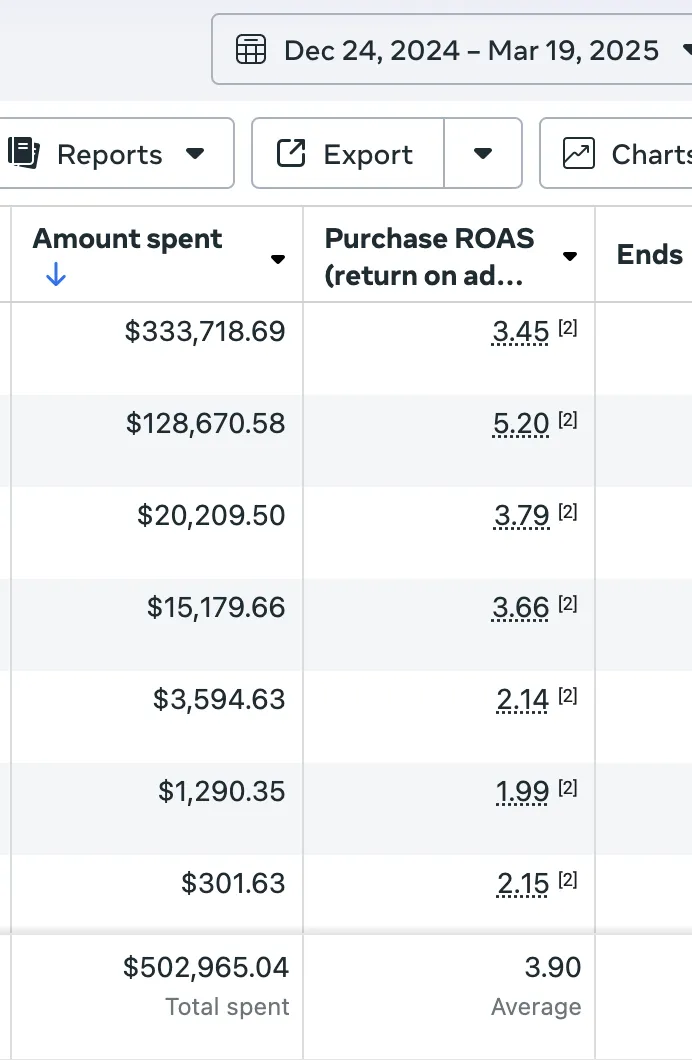Click the calendar icon in date range picker
692x1060 pixels.
coord(251,50)
